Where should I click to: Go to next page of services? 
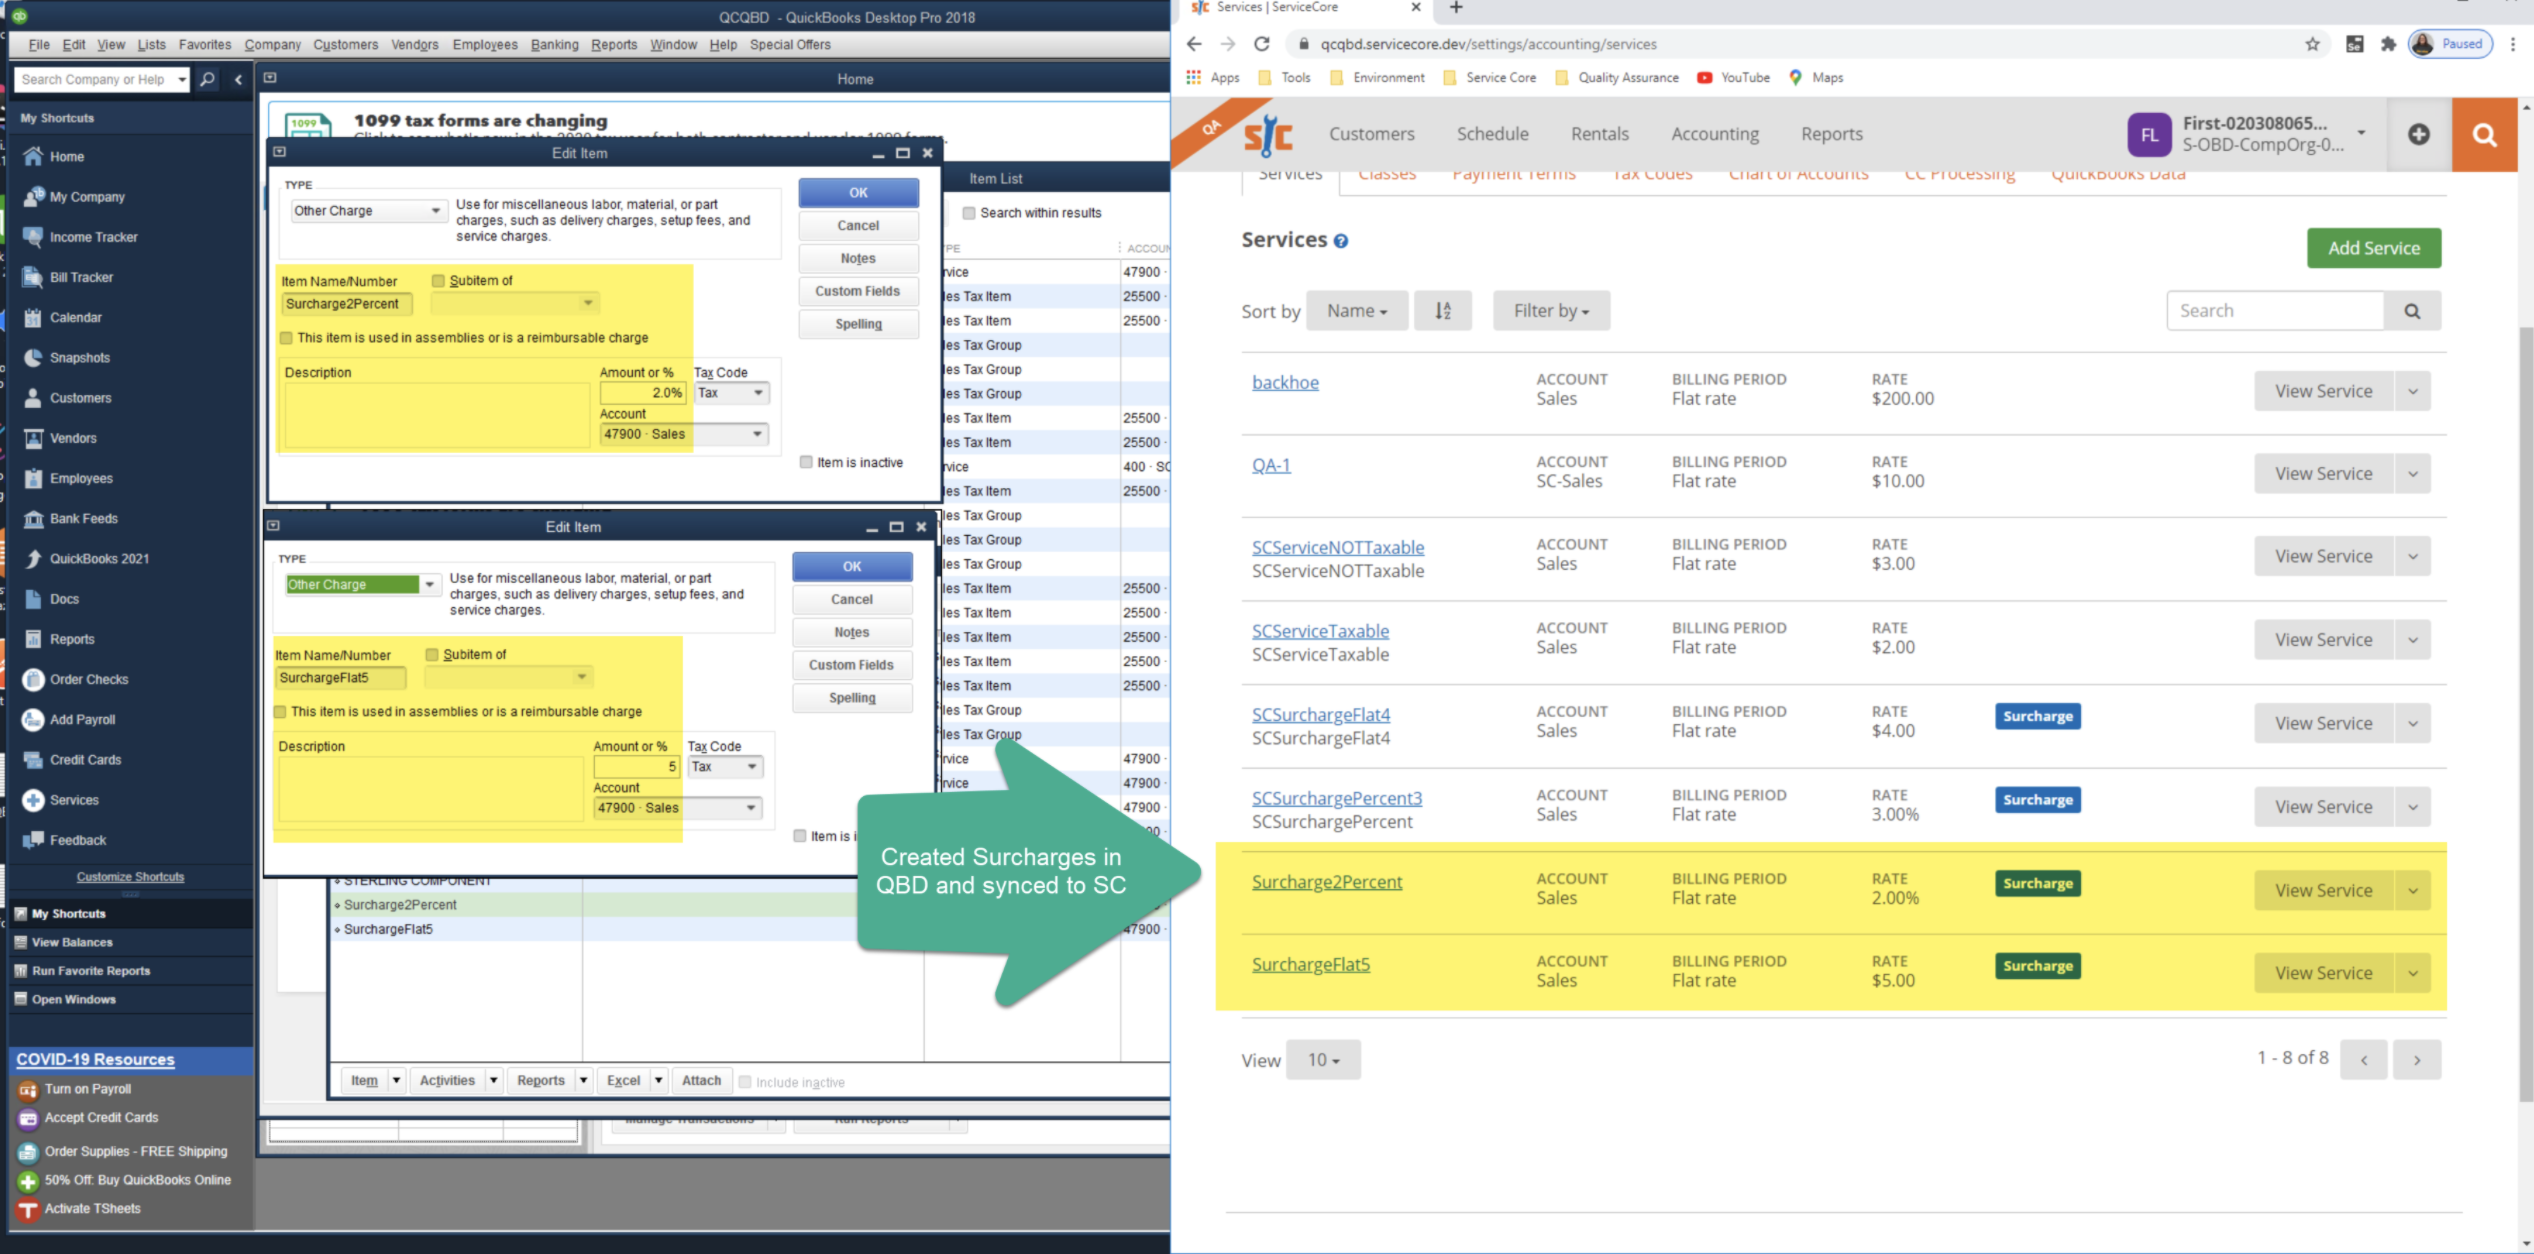pyautogui.click(x=2417, y=1060)
